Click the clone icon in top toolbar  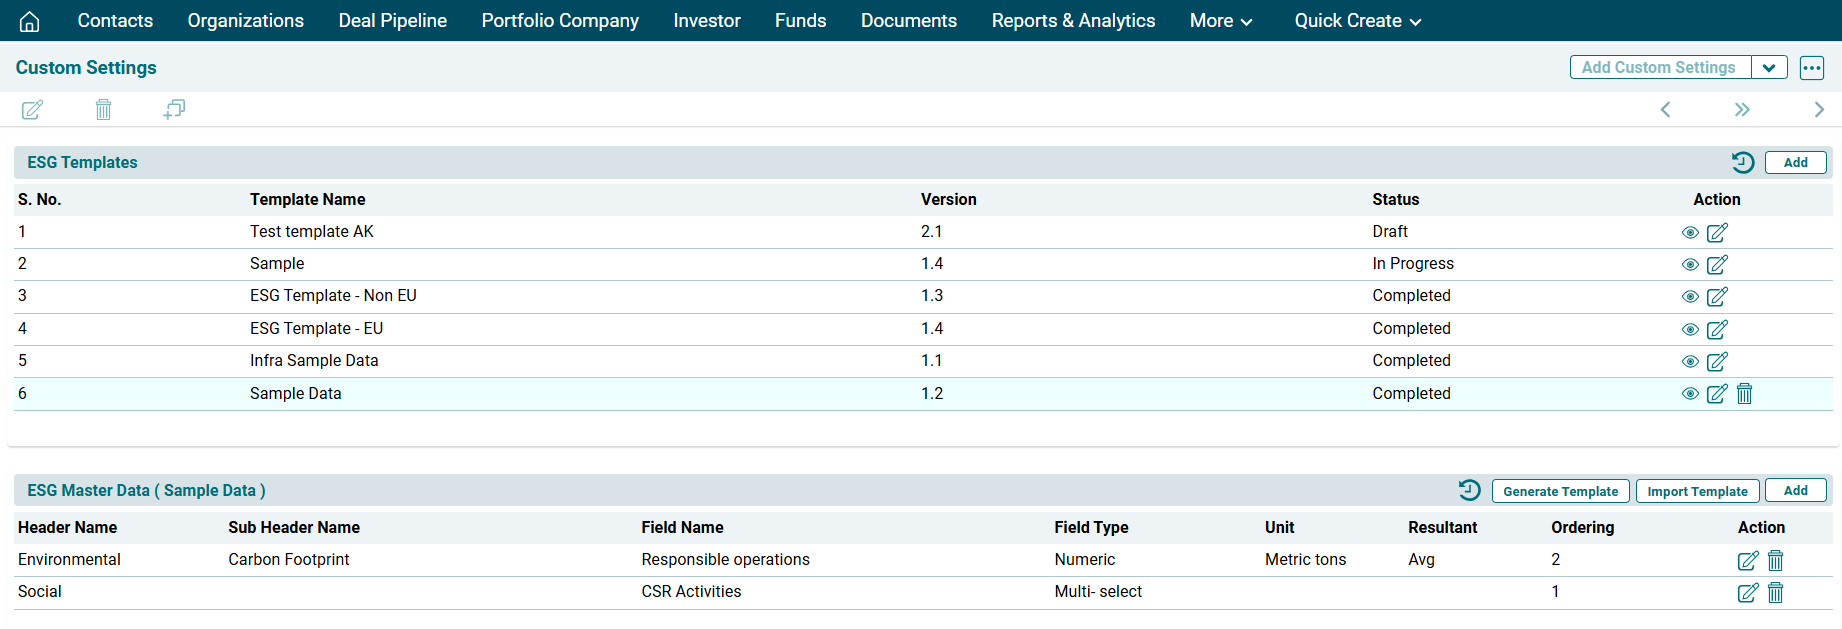(x=174, y=109)
